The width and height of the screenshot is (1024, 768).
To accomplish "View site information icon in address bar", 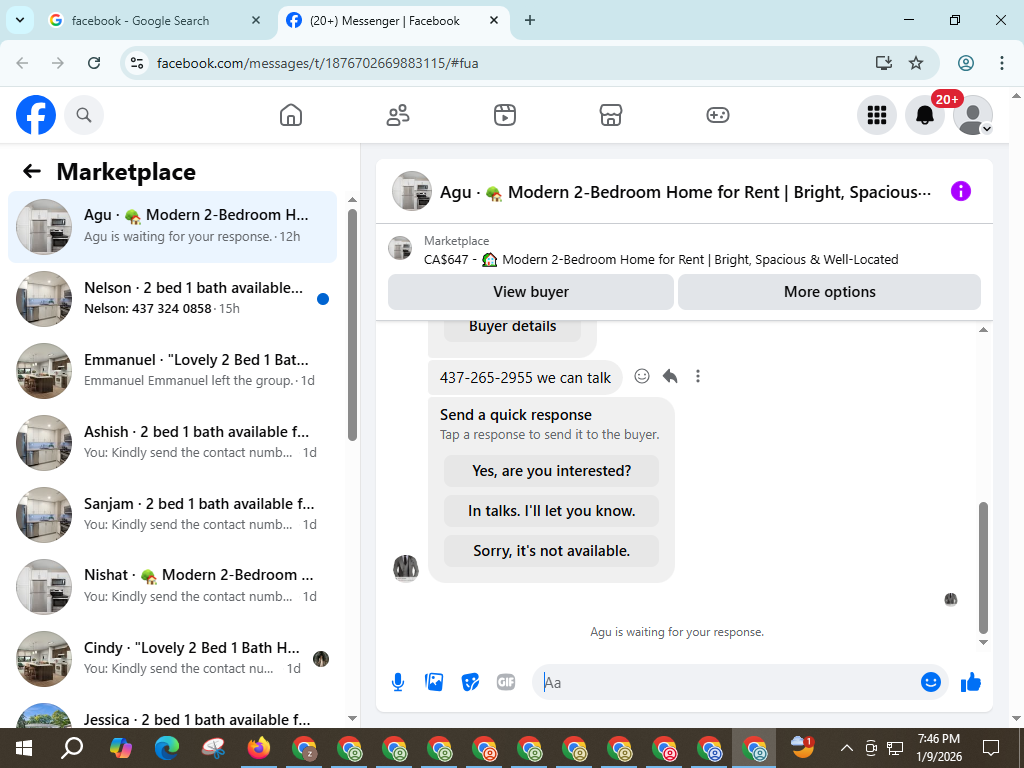I will coord(137,63).
